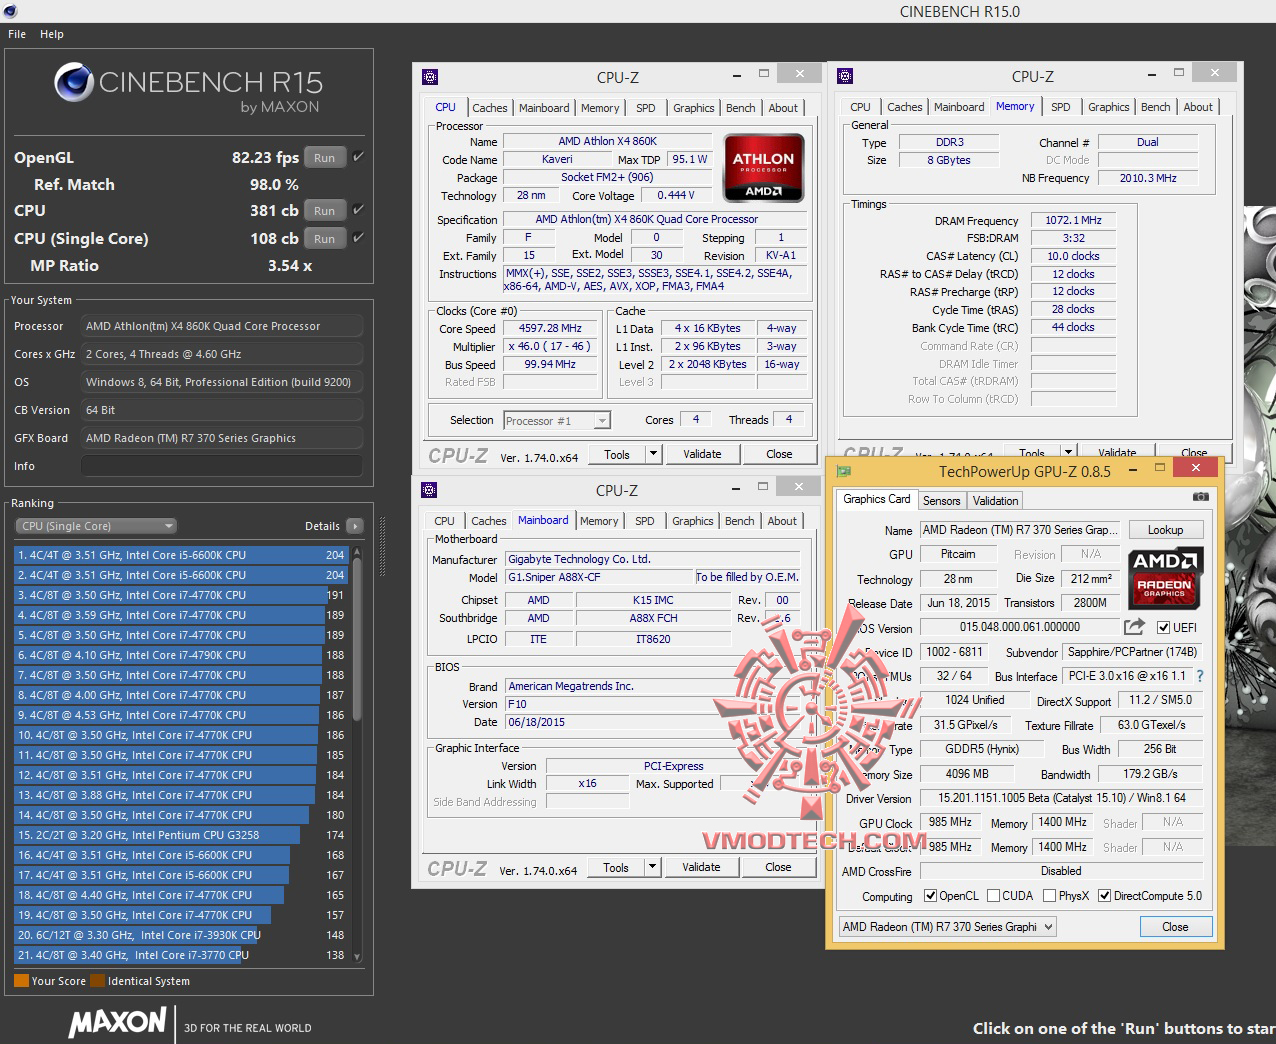Open the GPU selector dropdown in GPU-Z
The image size is (1276, 1044).
[947, 927]
